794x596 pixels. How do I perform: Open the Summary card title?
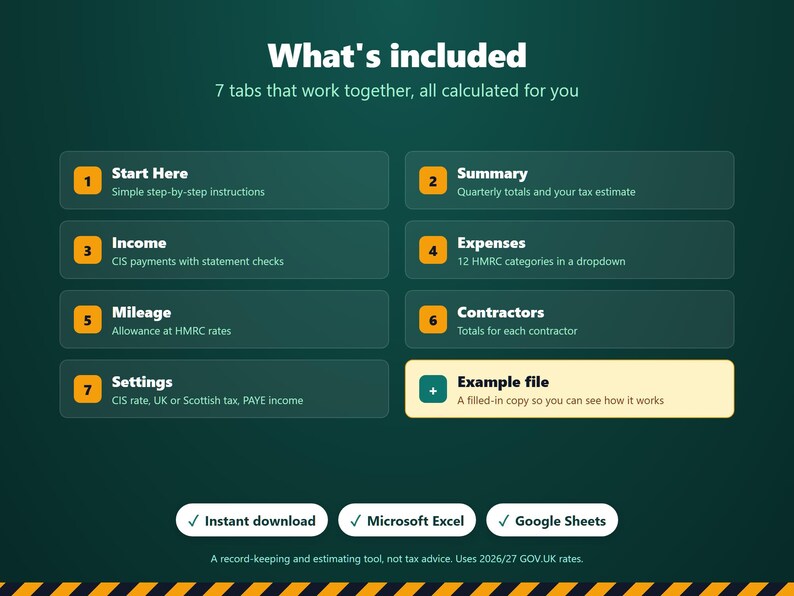click(492, 174)
